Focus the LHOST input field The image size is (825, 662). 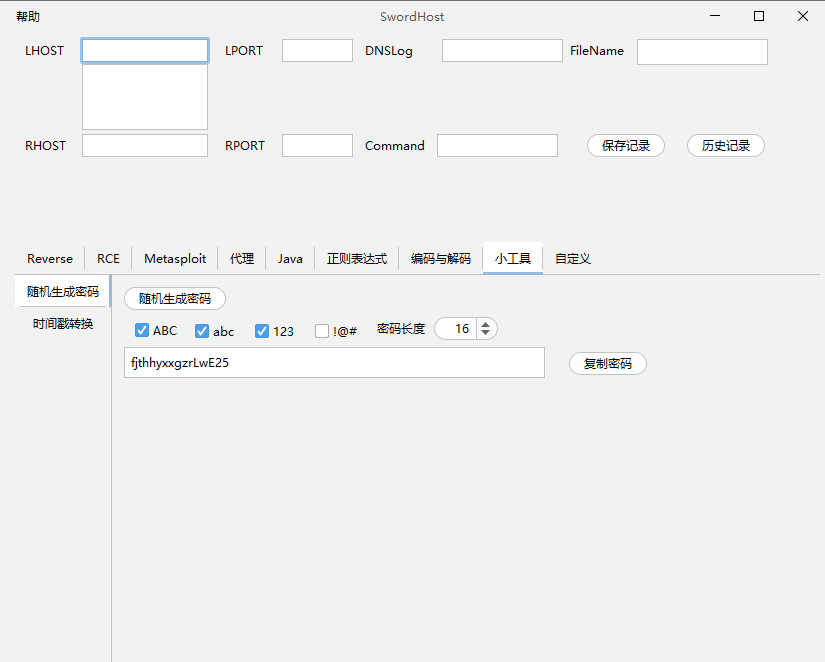pyautogui.click(x=145, y=51)
